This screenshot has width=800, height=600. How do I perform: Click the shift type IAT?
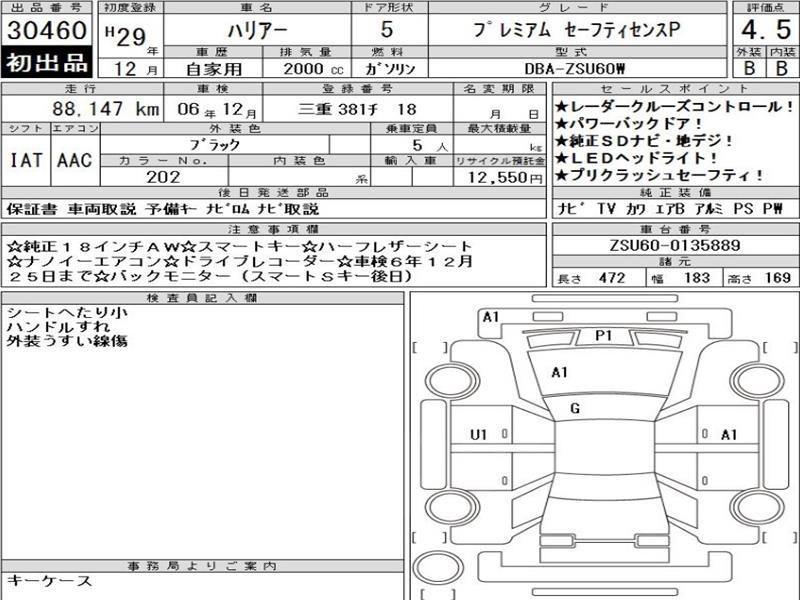coord(26,160)
